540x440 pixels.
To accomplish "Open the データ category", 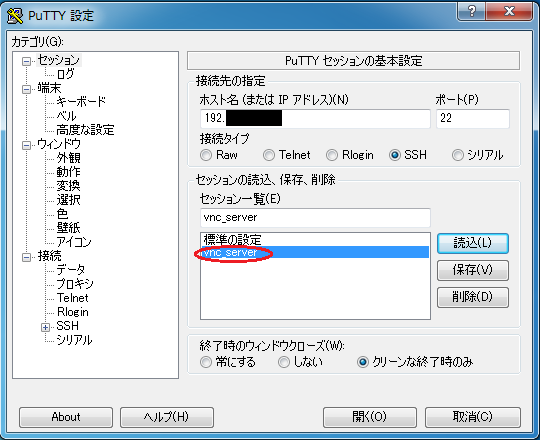I will tap(71, 270).
